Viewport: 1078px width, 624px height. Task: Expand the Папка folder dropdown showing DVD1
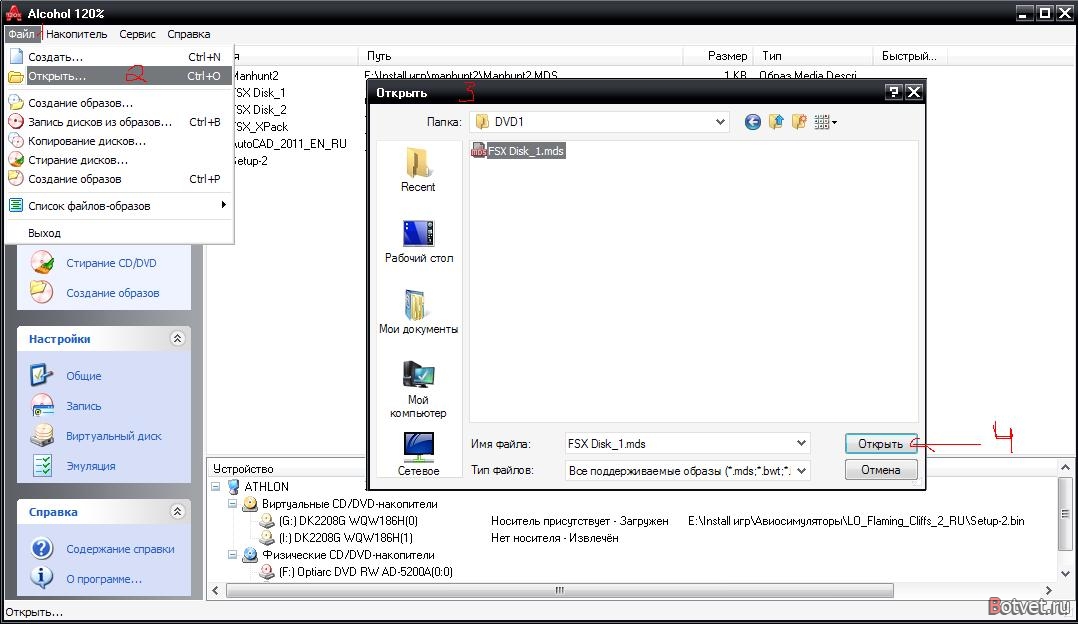(720, 122)
